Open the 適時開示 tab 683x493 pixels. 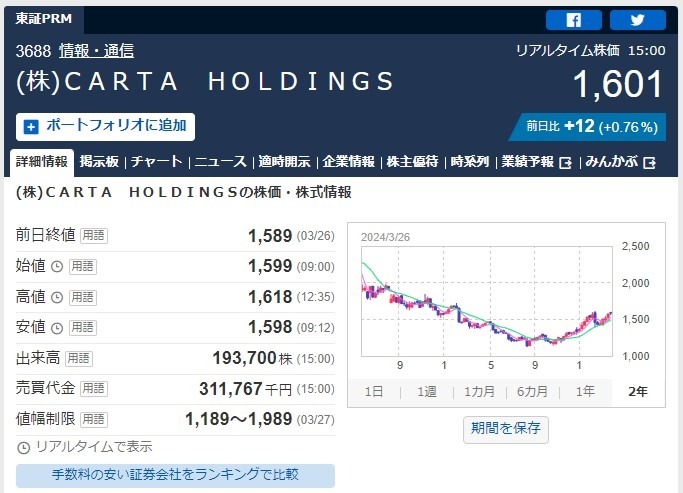tap(284, 162)
